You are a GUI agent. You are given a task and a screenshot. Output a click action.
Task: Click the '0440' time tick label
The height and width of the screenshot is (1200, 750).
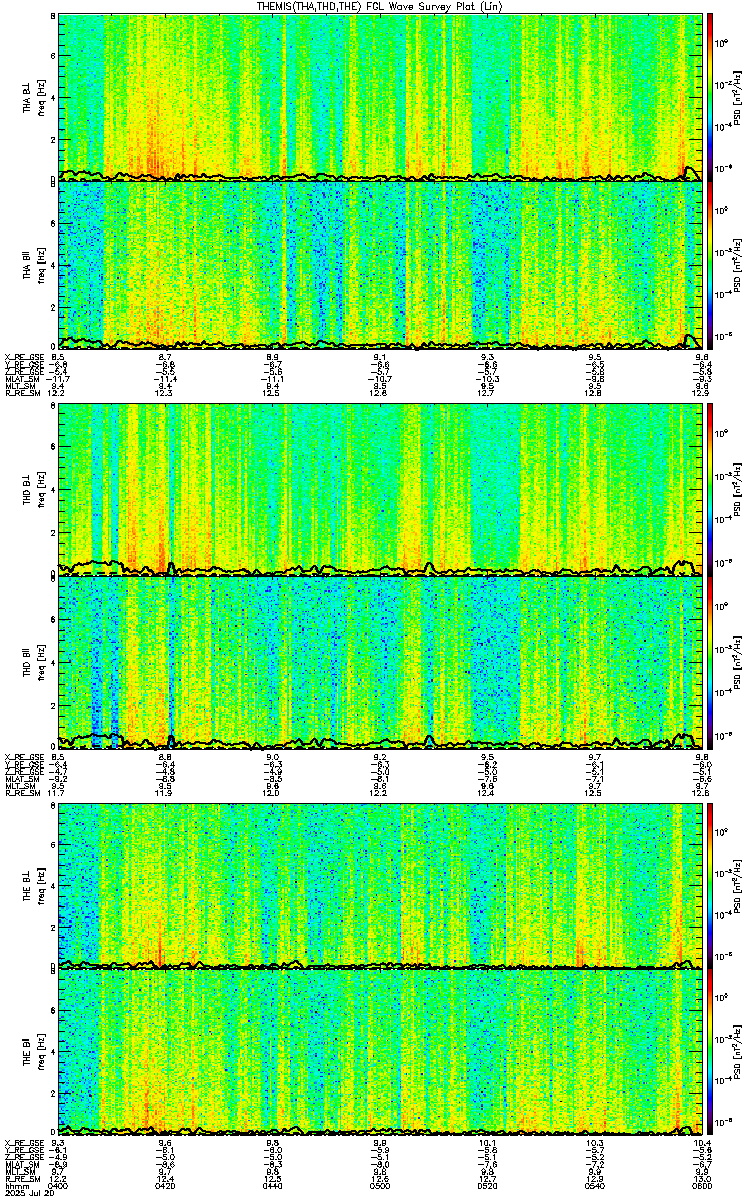(x=273, y=1184)
